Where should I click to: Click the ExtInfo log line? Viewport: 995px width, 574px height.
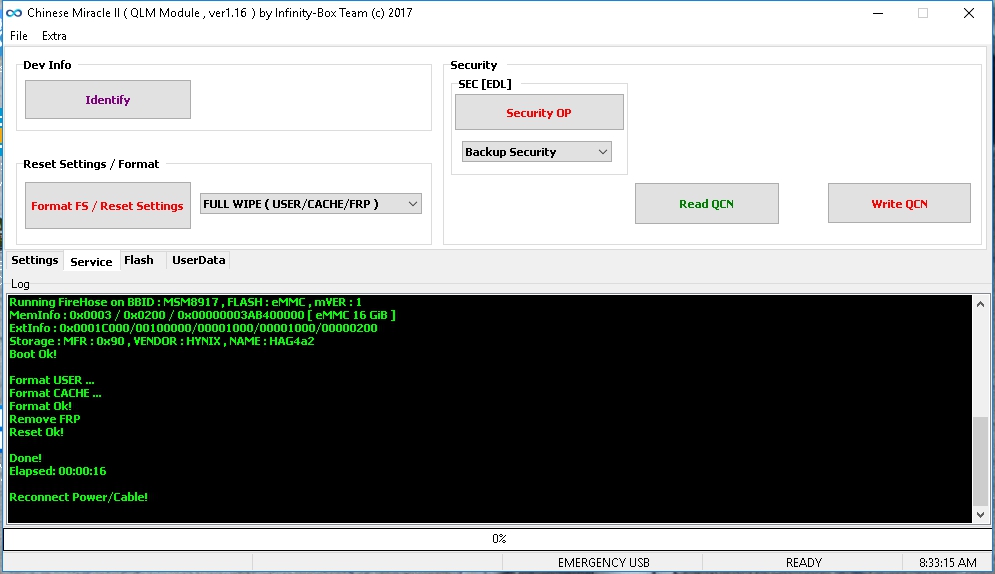tap(193, 329)
